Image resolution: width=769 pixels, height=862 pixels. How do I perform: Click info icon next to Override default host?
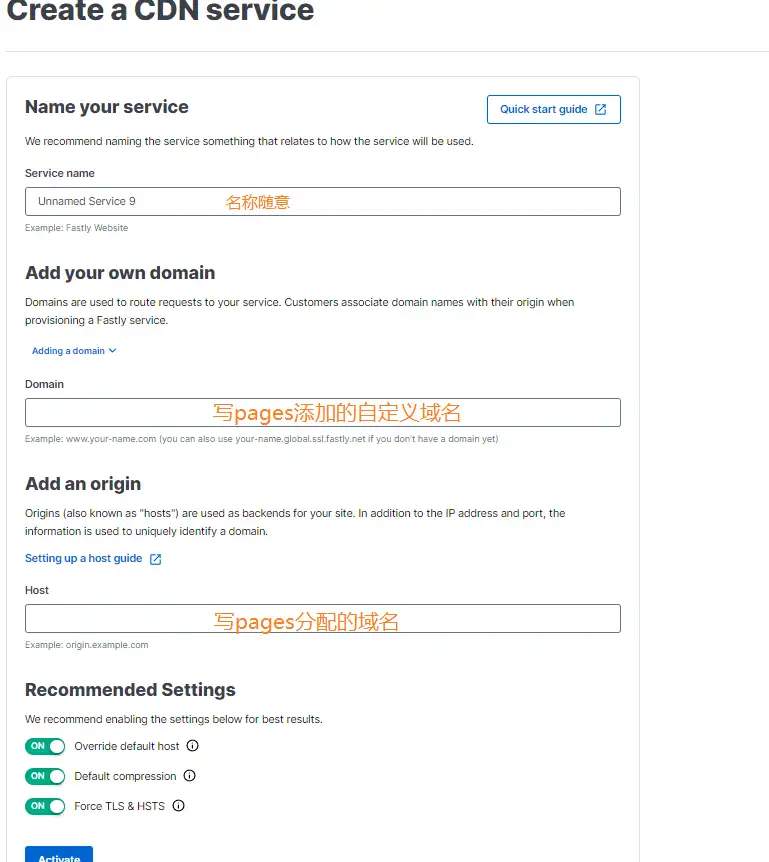[192, 746]
